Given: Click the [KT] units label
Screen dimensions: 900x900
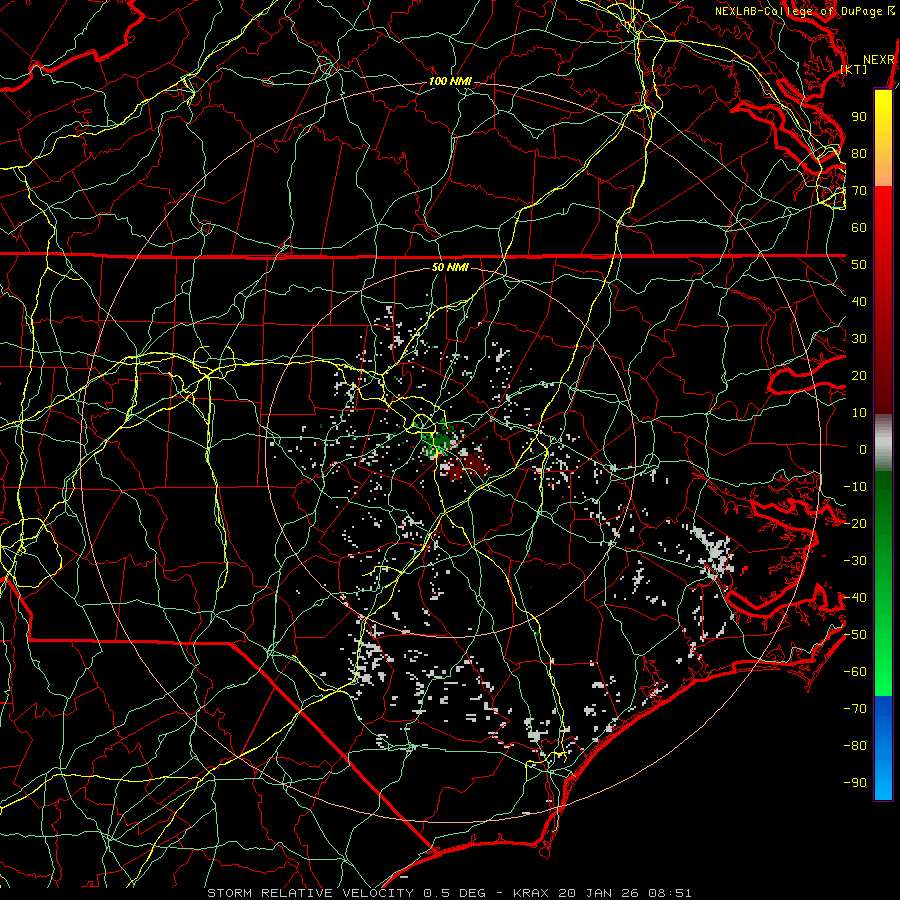Looking at the screenshot, I should 854,69.
